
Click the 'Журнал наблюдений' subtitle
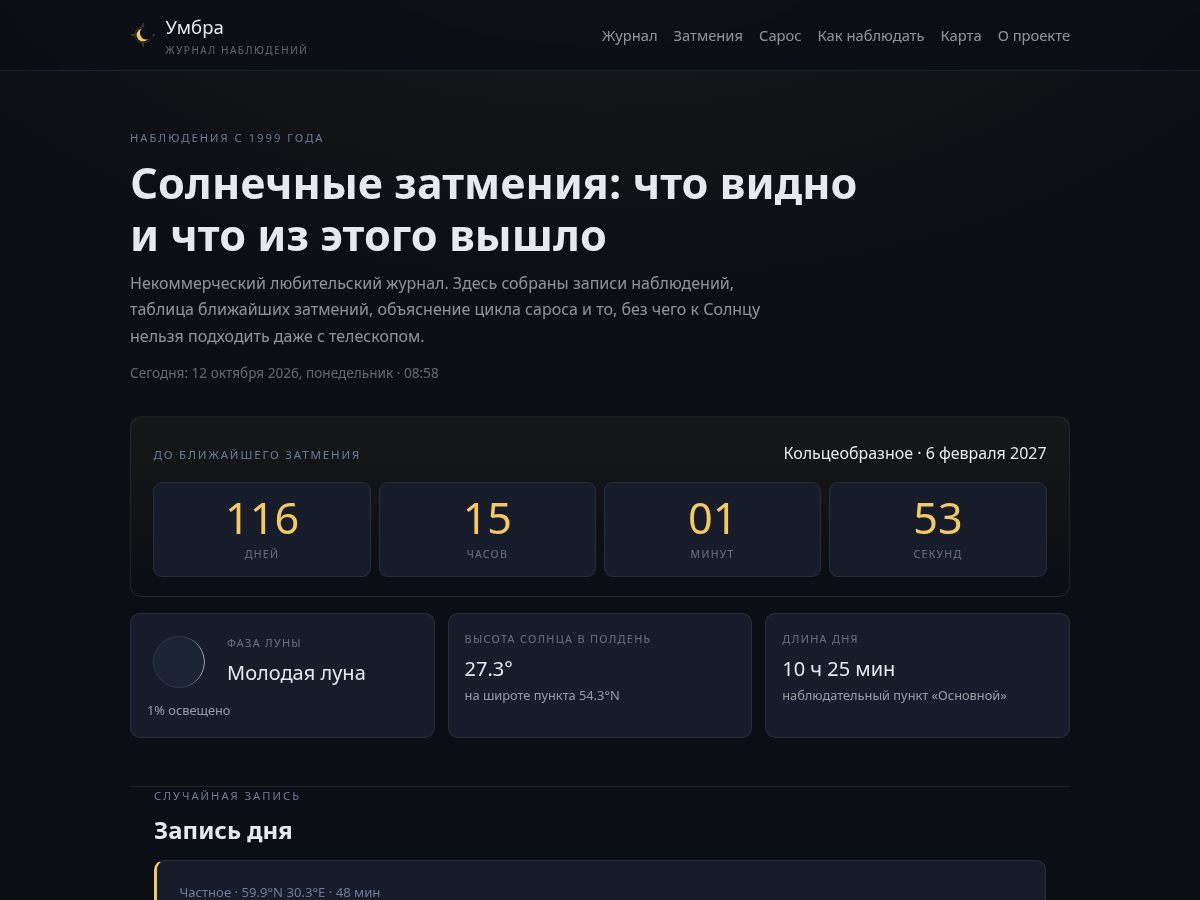click(237, 50)
